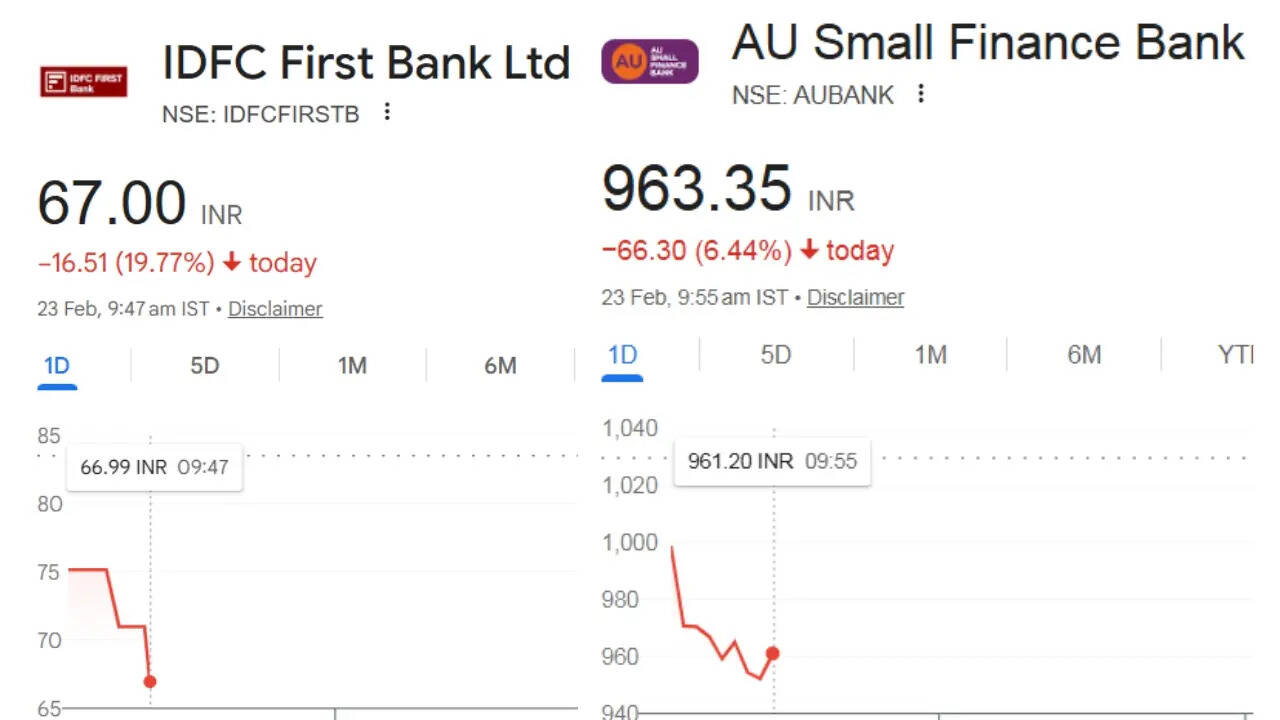Click the AU Small Finance Bank logo
The image size is (1280, 720).
coord(649,61)
